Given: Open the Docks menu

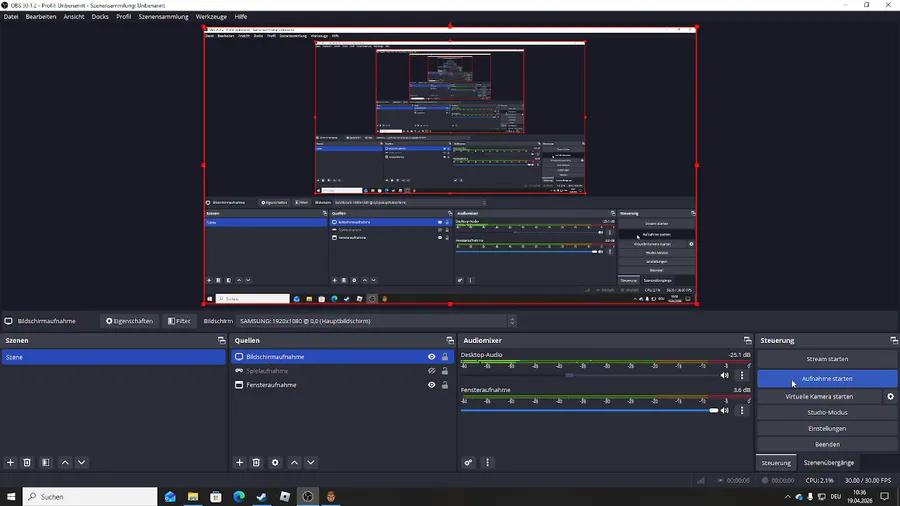Looking at the screenshot, I should [100, 17].
